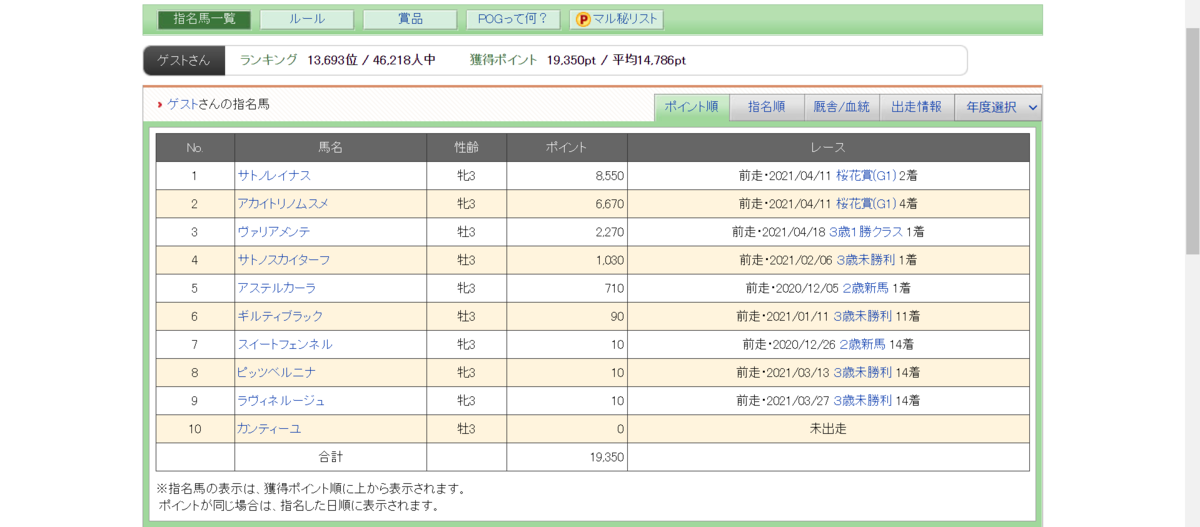Viewport: 1200px width, 527px height.
Task: Switch to the 出走情報 tab
Action: (x=916, y=106)
